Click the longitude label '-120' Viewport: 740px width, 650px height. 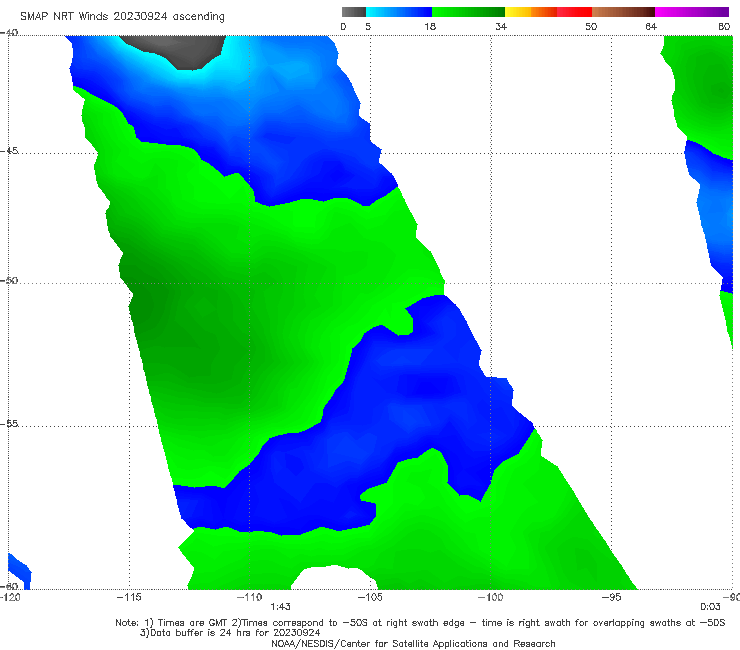[10, 597]
